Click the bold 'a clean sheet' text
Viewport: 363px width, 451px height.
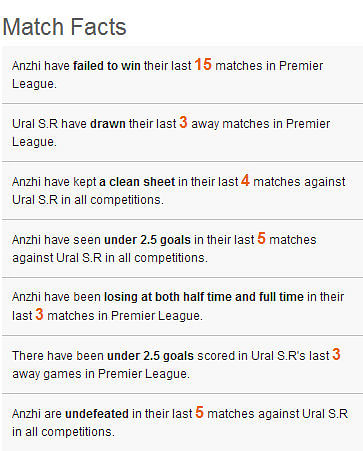(x=137, y=182)
